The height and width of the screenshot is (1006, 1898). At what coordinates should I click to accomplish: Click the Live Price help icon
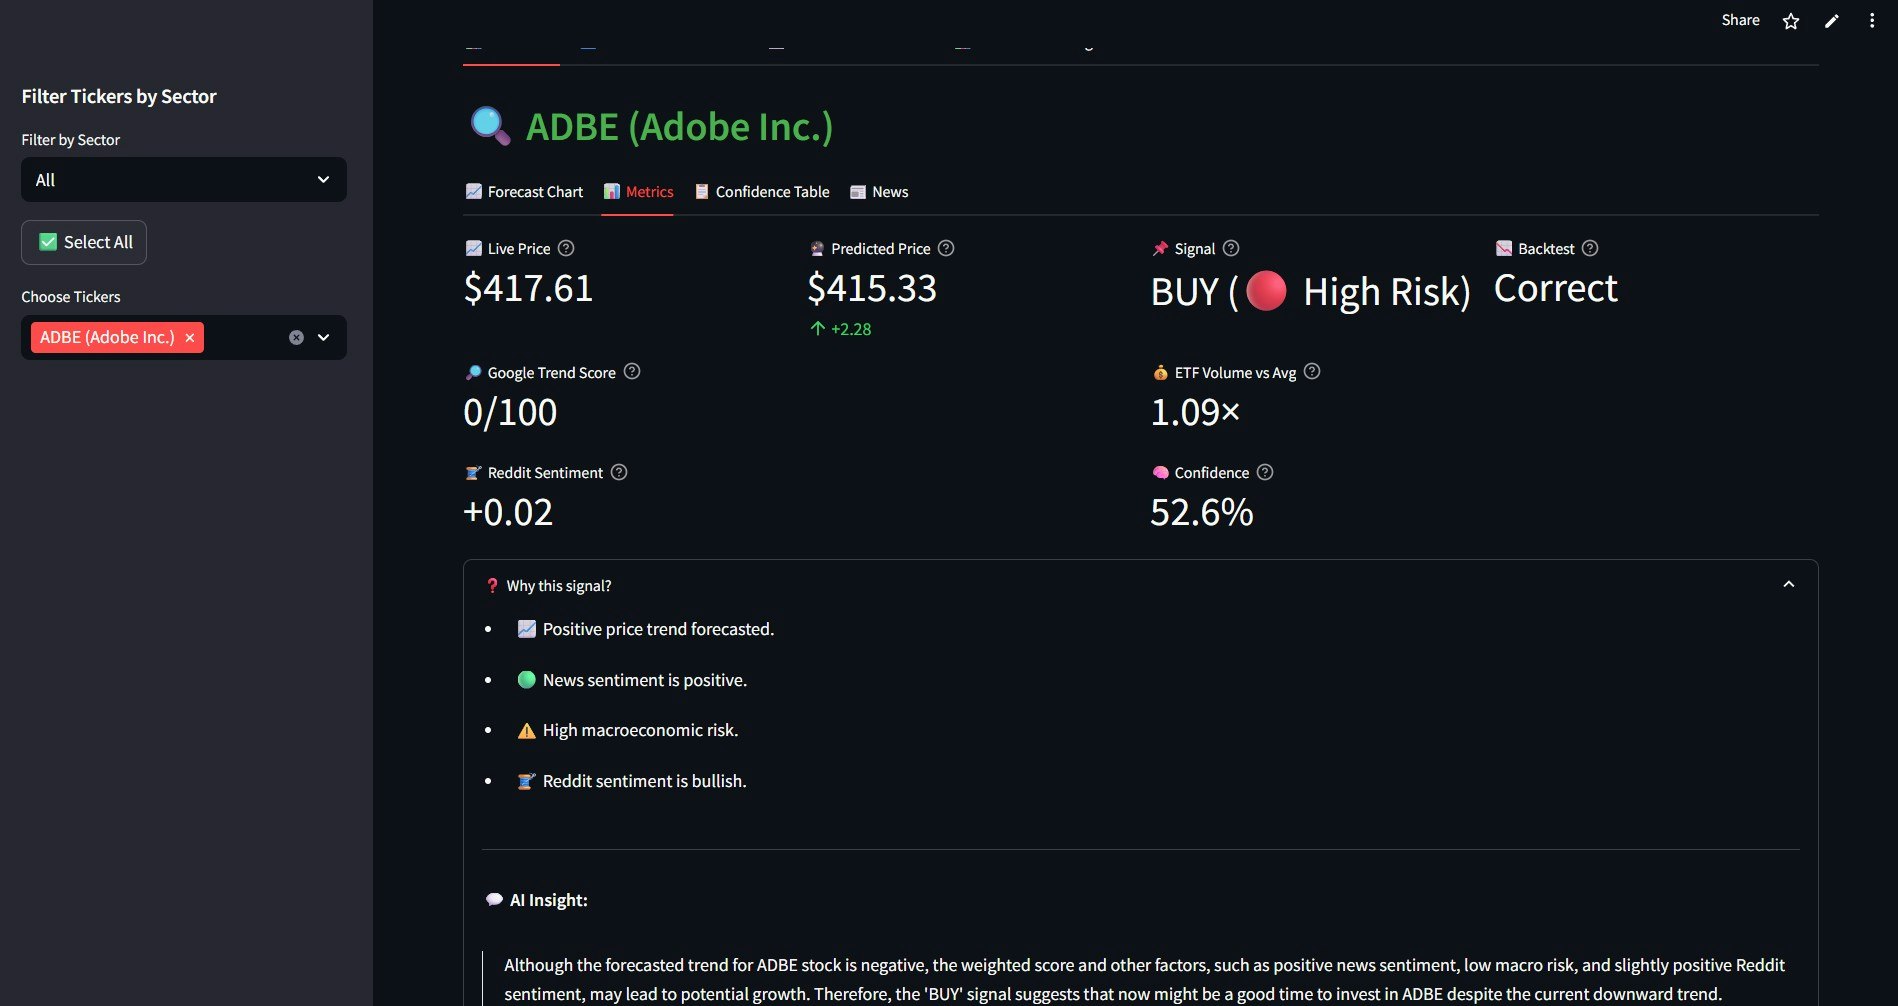point(566,248)
